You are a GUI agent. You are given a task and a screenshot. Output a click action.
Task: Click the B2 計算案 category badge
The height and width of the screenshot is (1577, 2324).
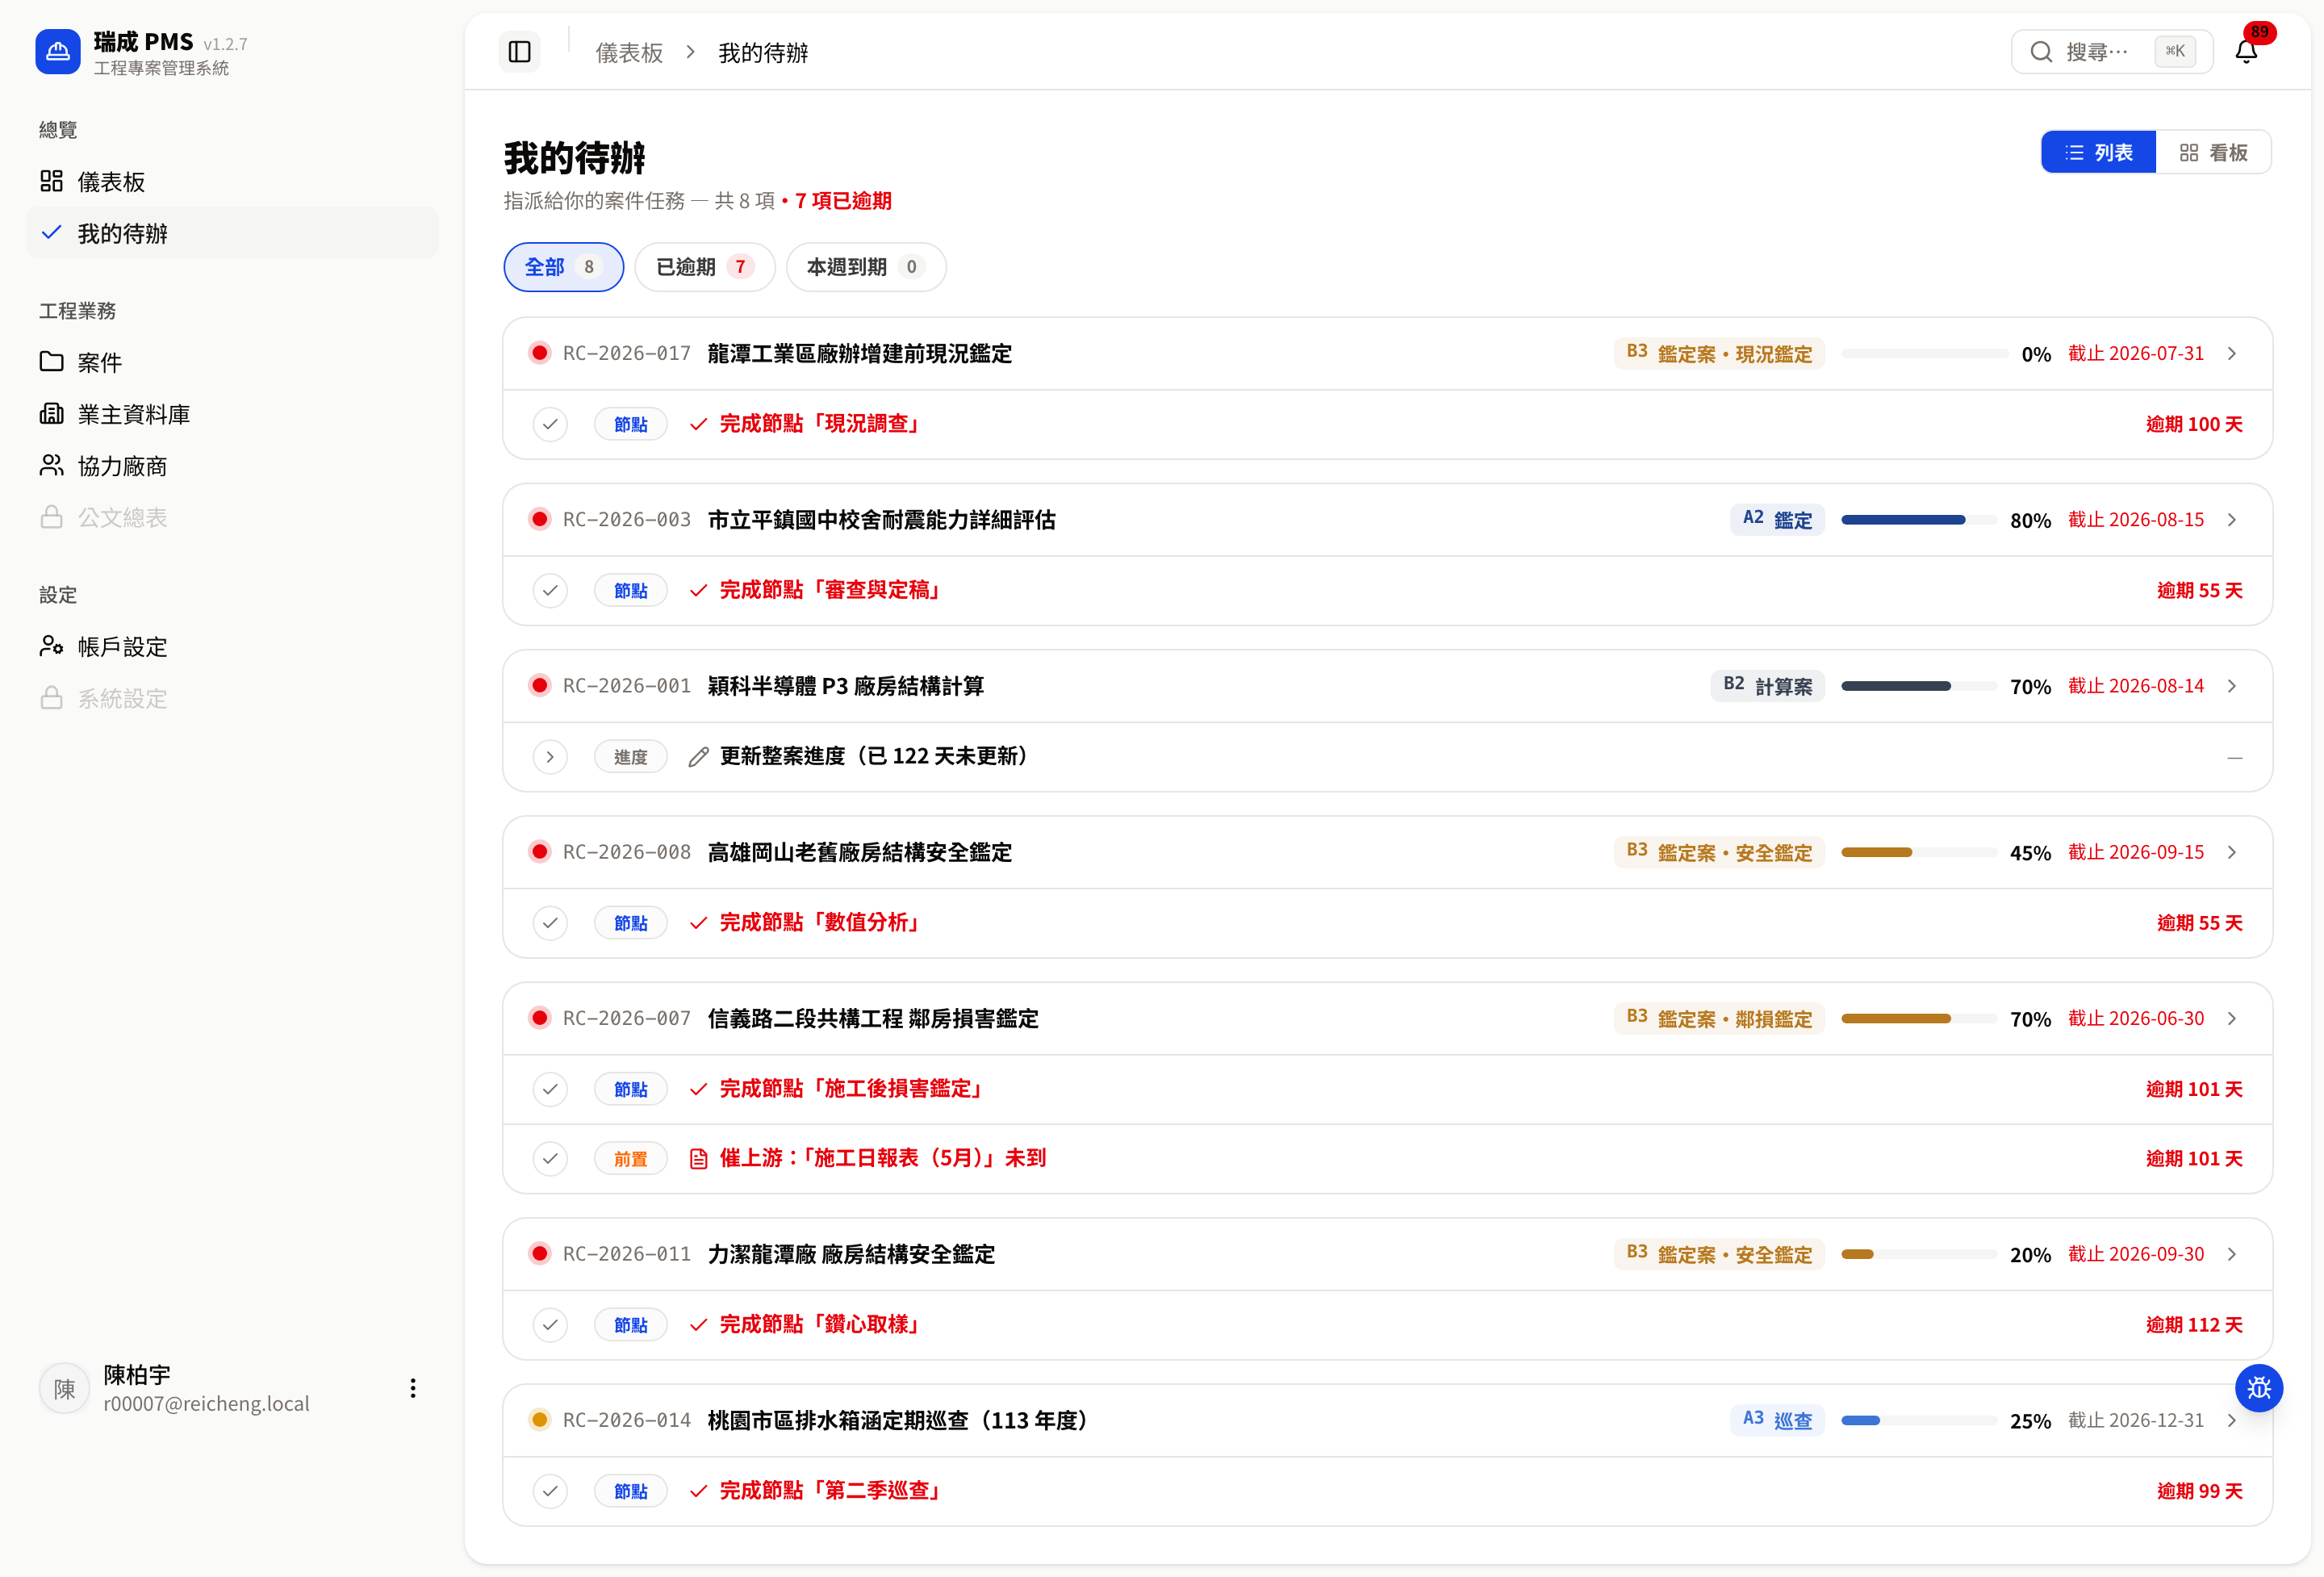pos(1767,685)
